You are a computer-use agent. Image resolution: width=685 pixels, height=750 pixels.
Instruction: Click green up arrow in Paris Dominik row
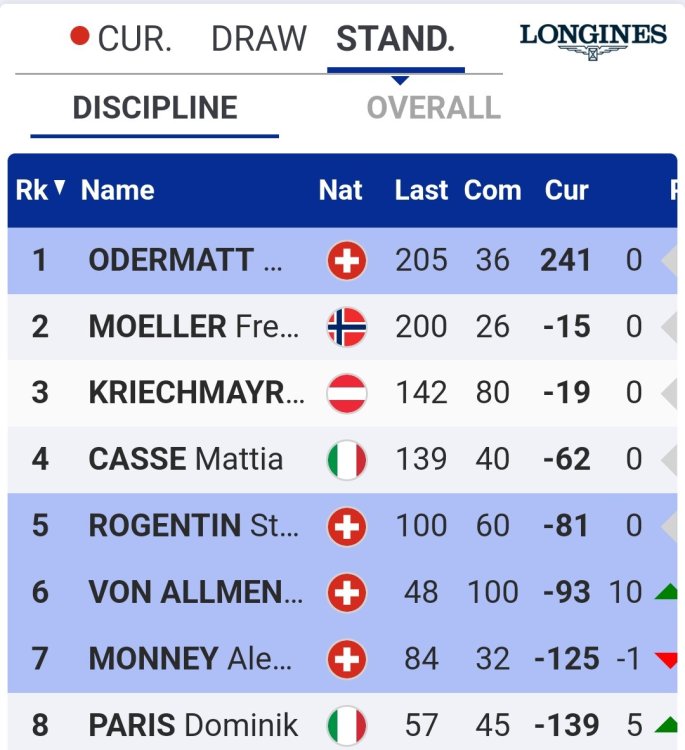(x=666, y=724)
